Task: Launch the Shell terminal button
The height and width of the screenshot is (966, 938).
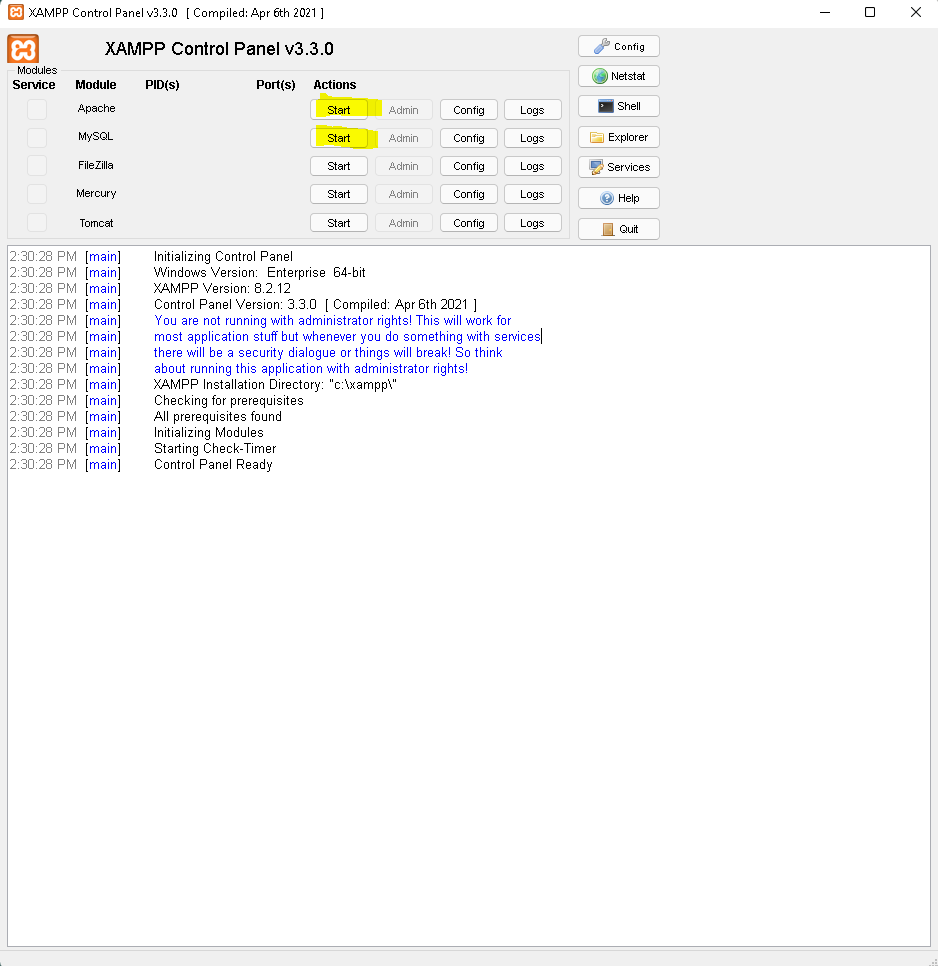Action: pos(618,106)
